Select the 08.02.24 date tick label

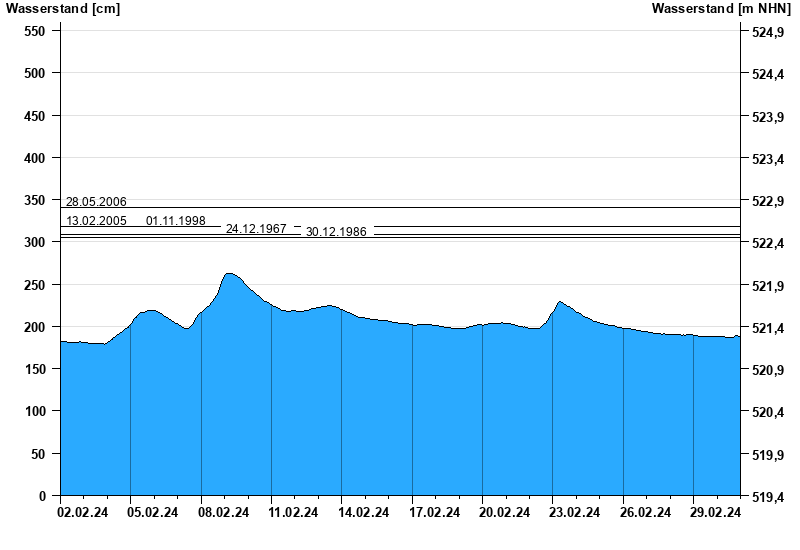pos(224,514)
